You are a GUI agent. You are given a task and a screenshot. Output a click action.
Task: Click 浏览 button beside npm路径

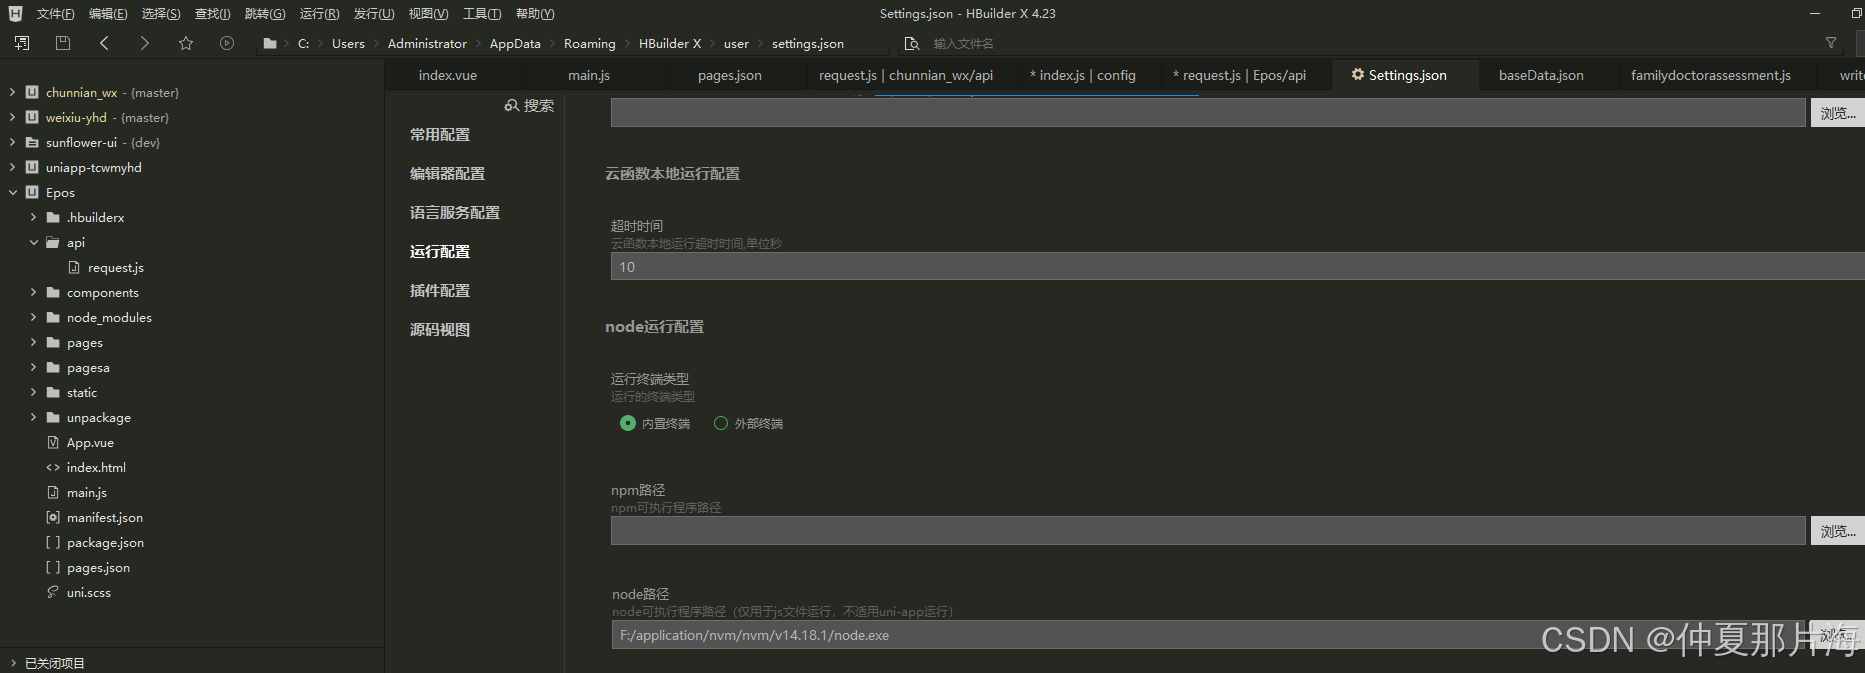(x=1837, y=531)
